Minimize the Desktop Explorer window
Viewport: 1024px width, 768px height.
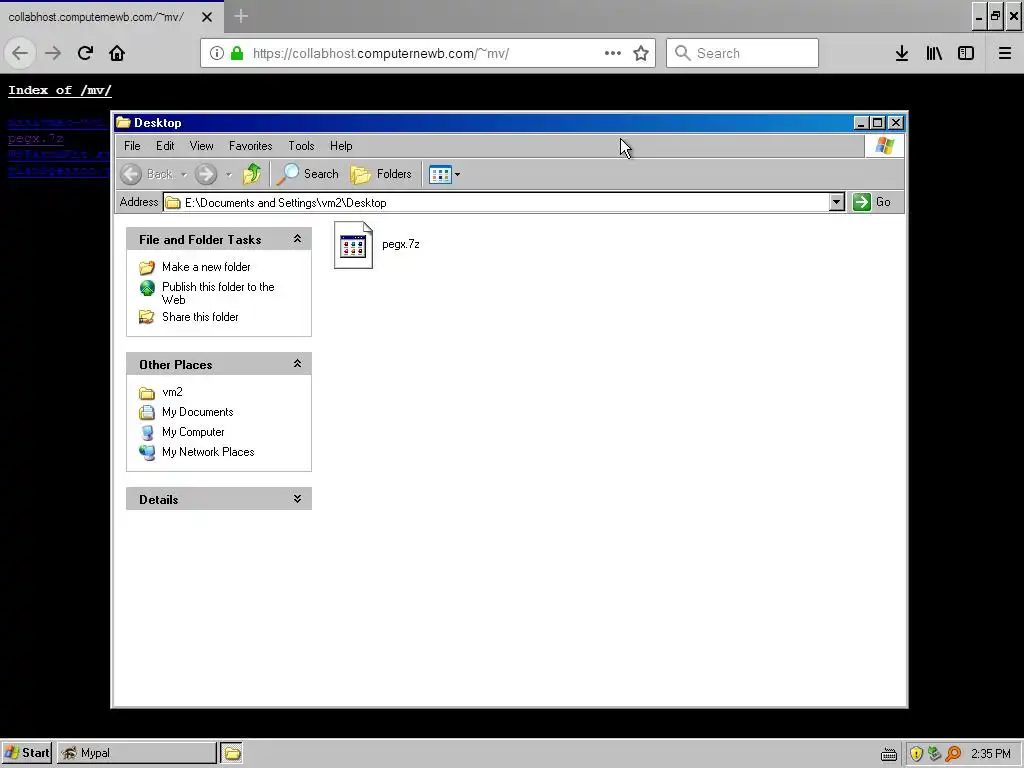point(861,123)
